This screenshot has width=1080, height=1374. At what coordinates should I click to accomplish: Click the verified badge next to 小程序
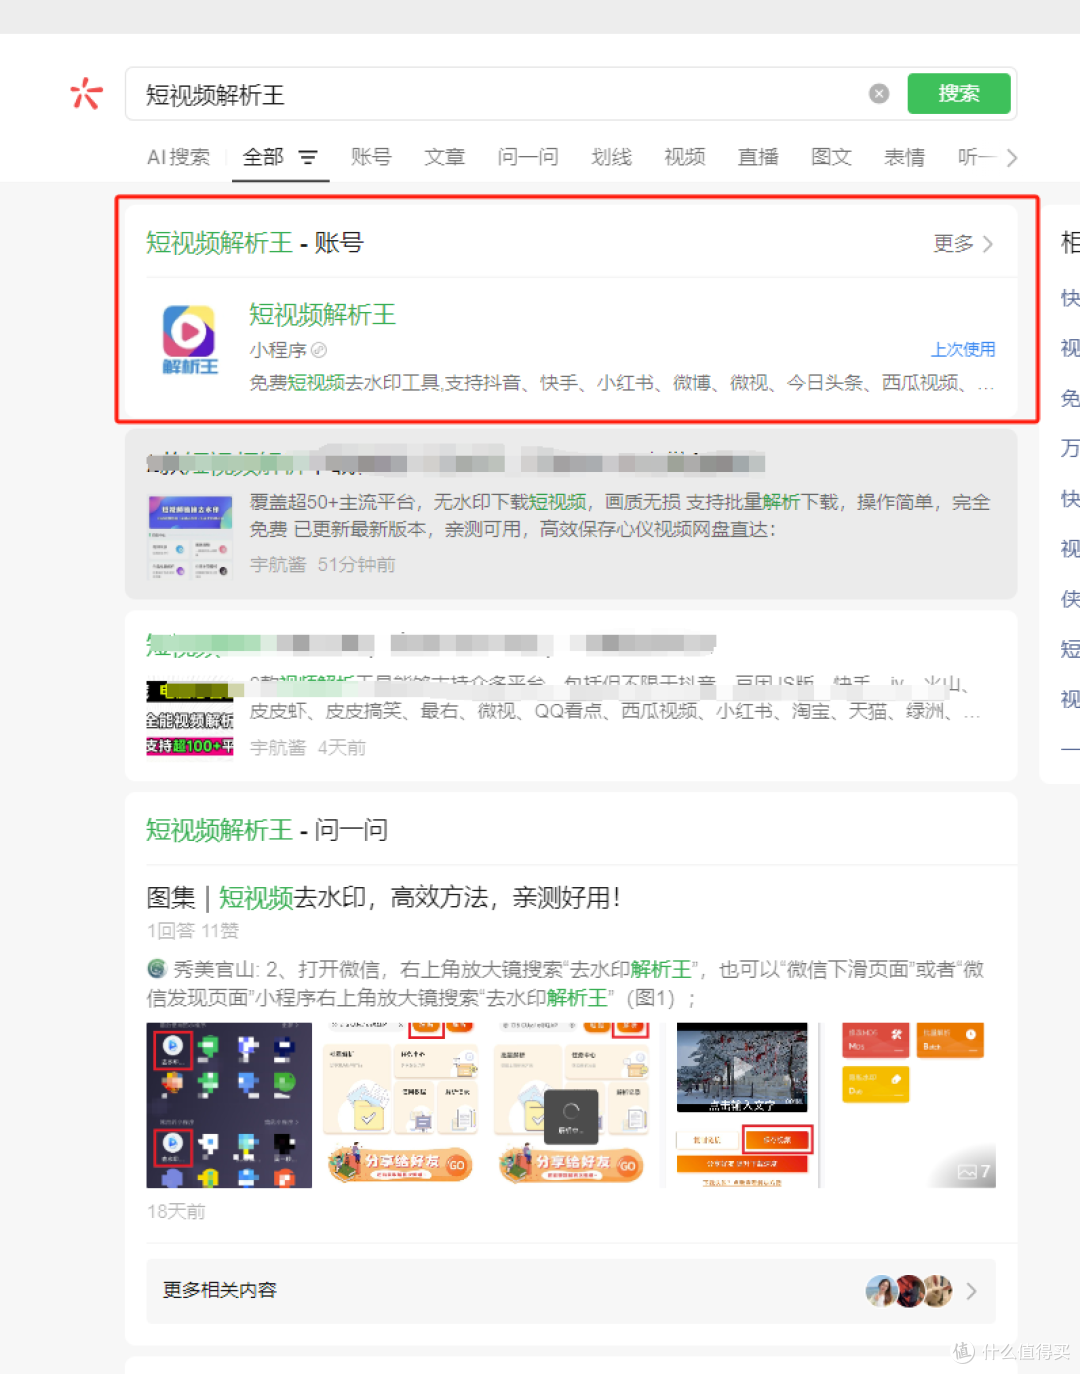[319, 350]
